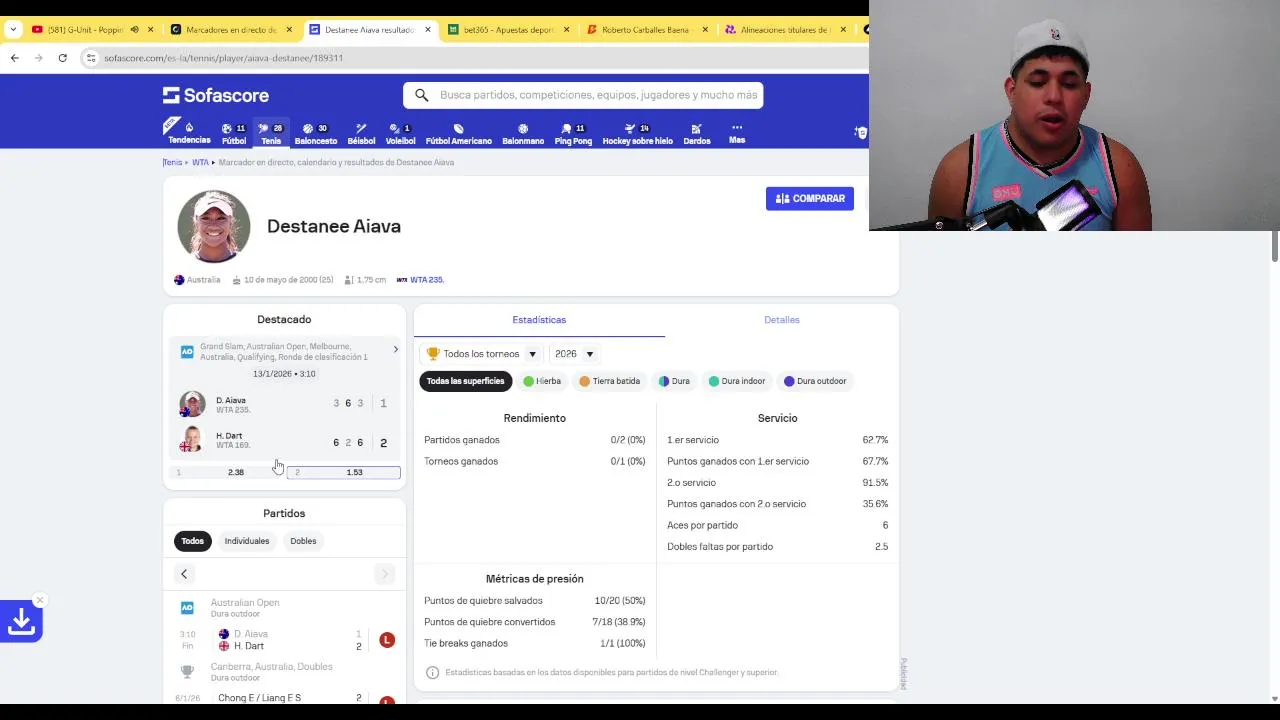Image resolution: width=1280 pixels, height=720 pixels.
Task: Select the Dura indoor surface filter
Action: (737, 381)
